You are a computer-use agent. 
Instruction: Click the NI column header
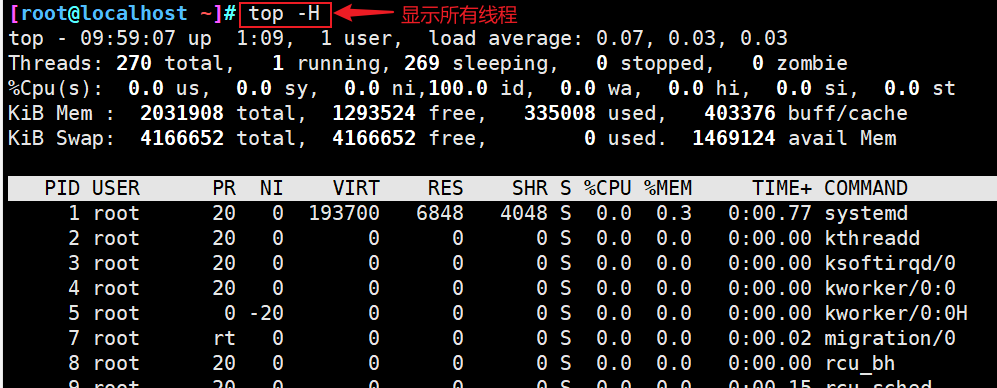(272, 188)
